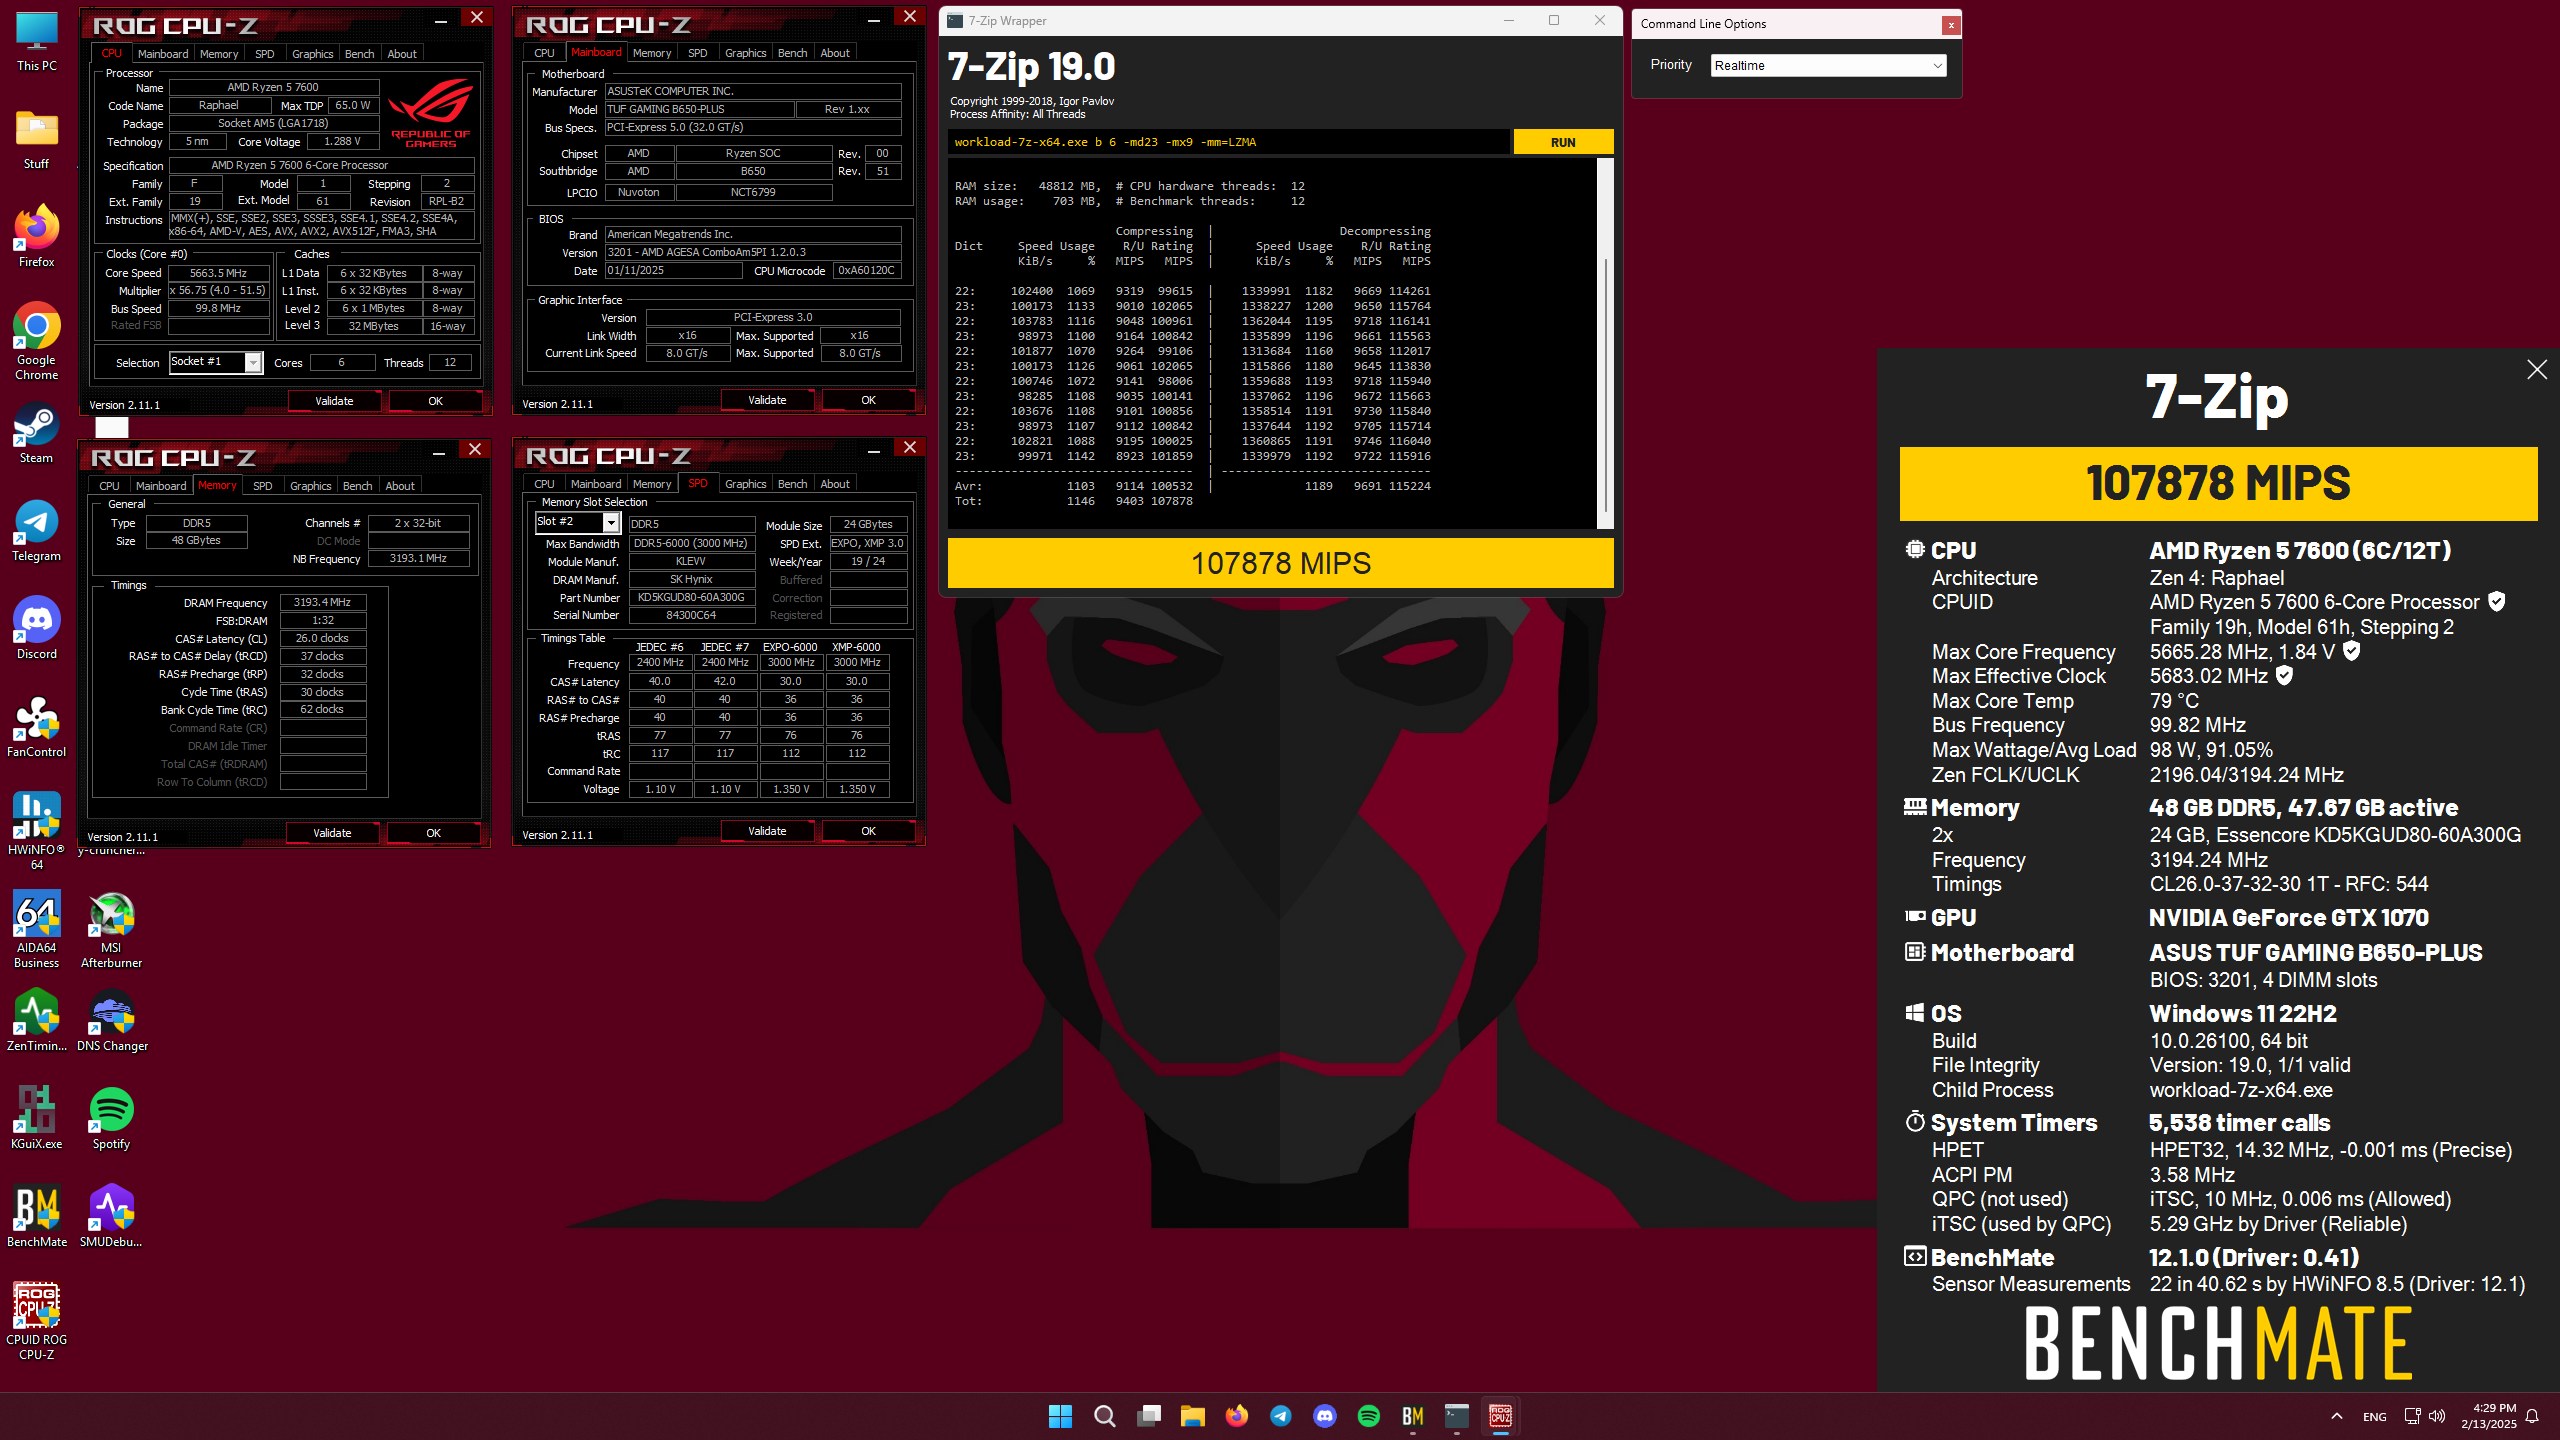2560x1440 pixels.
Task: Close Command Line Options window
Action: click(1950, 25)
